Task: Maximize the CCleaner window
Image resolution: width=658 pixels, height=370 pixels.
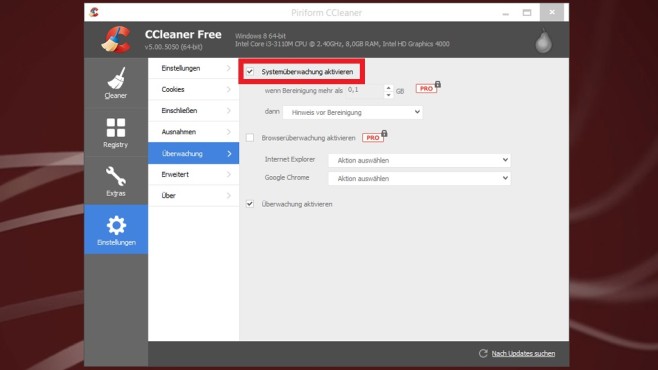Action: pyautogui.click(x=527, y=13)
